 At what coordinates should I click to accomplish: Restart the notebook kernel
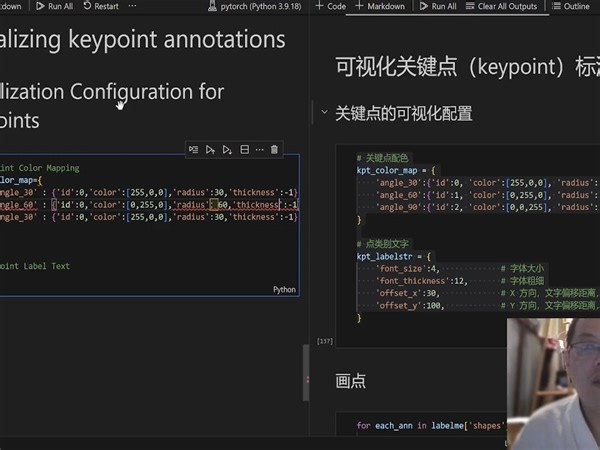pos(101,6)
